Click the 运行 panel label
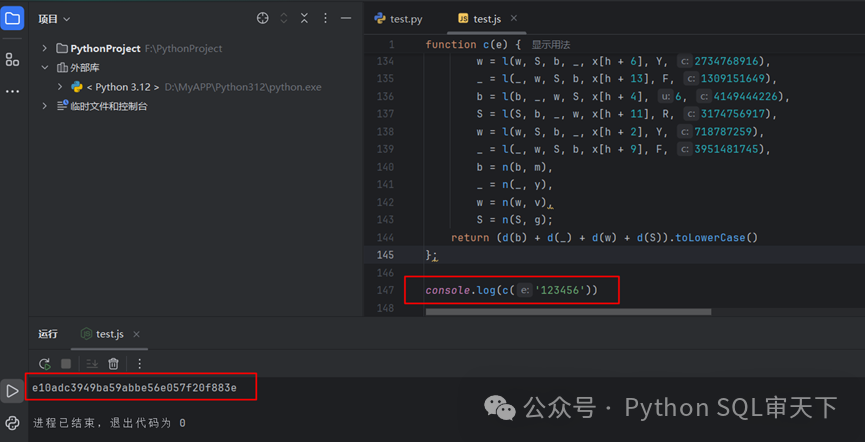This screenshot has width=865, height=442. click(x=47, y=334)
